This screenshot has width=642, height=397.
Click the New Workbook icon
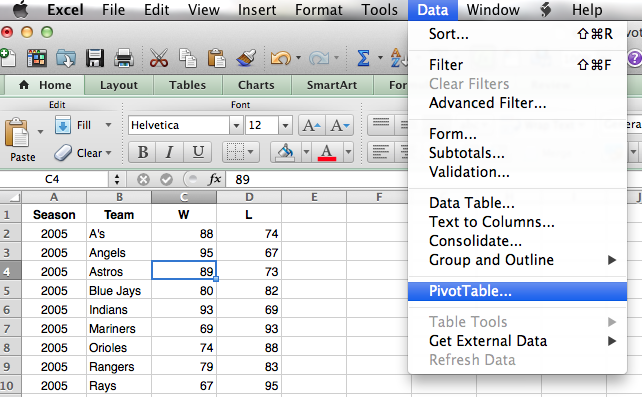click(x=7, y=58)
